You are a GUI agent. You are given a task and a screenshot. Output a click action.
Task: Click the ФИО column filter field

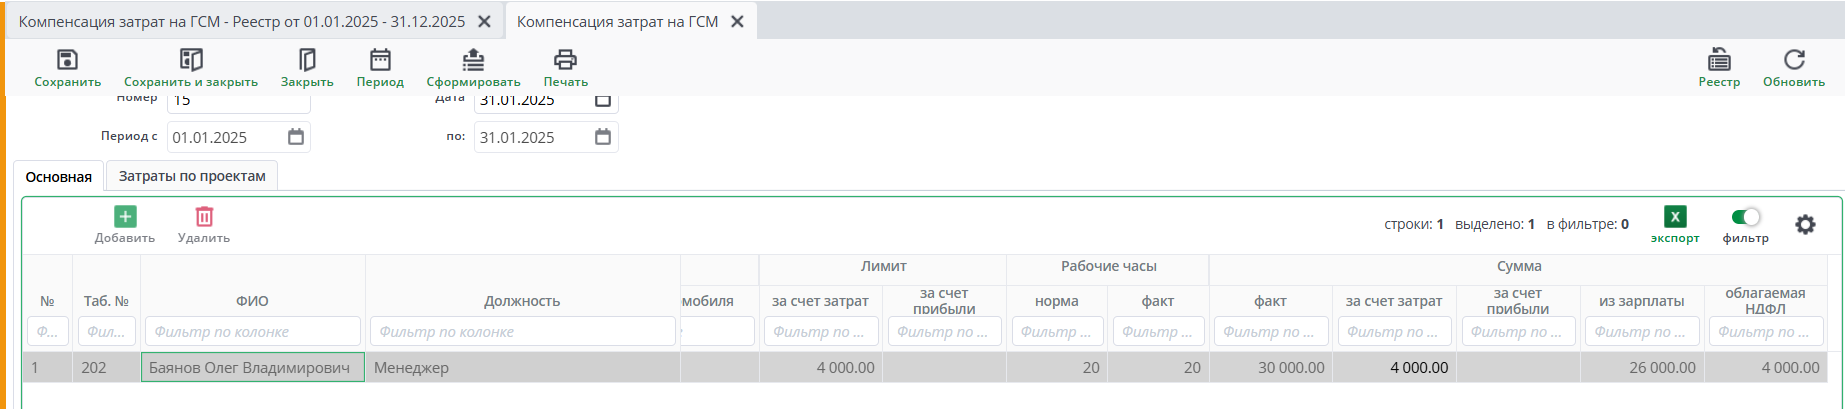pos(252,332)
